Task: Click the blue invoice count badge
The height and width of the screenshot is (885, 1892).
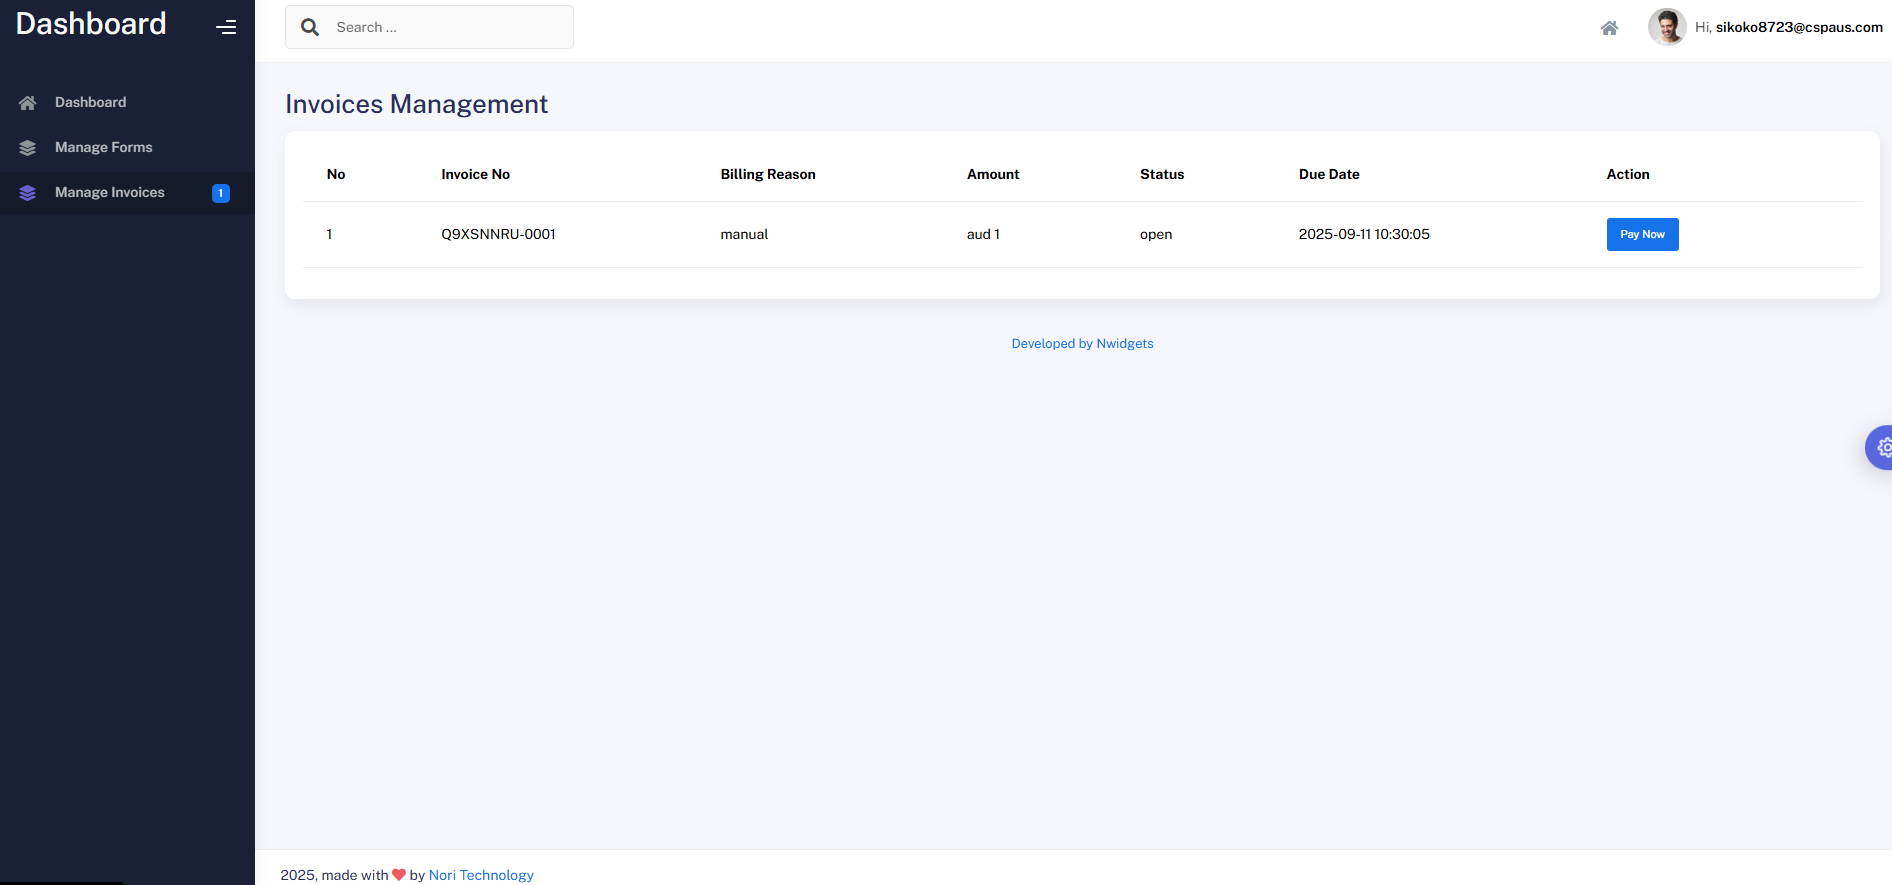Action: point(221,193)
